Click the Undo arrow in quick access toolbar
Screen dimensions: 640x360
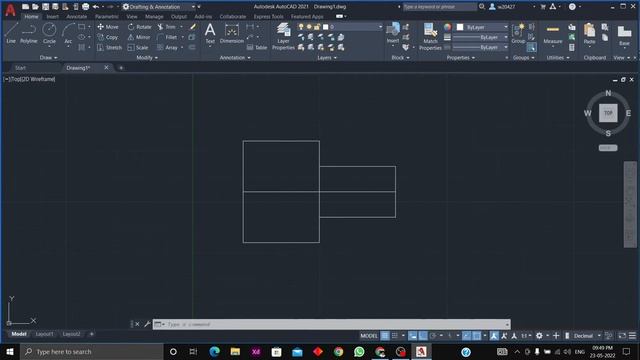(96, 7)
